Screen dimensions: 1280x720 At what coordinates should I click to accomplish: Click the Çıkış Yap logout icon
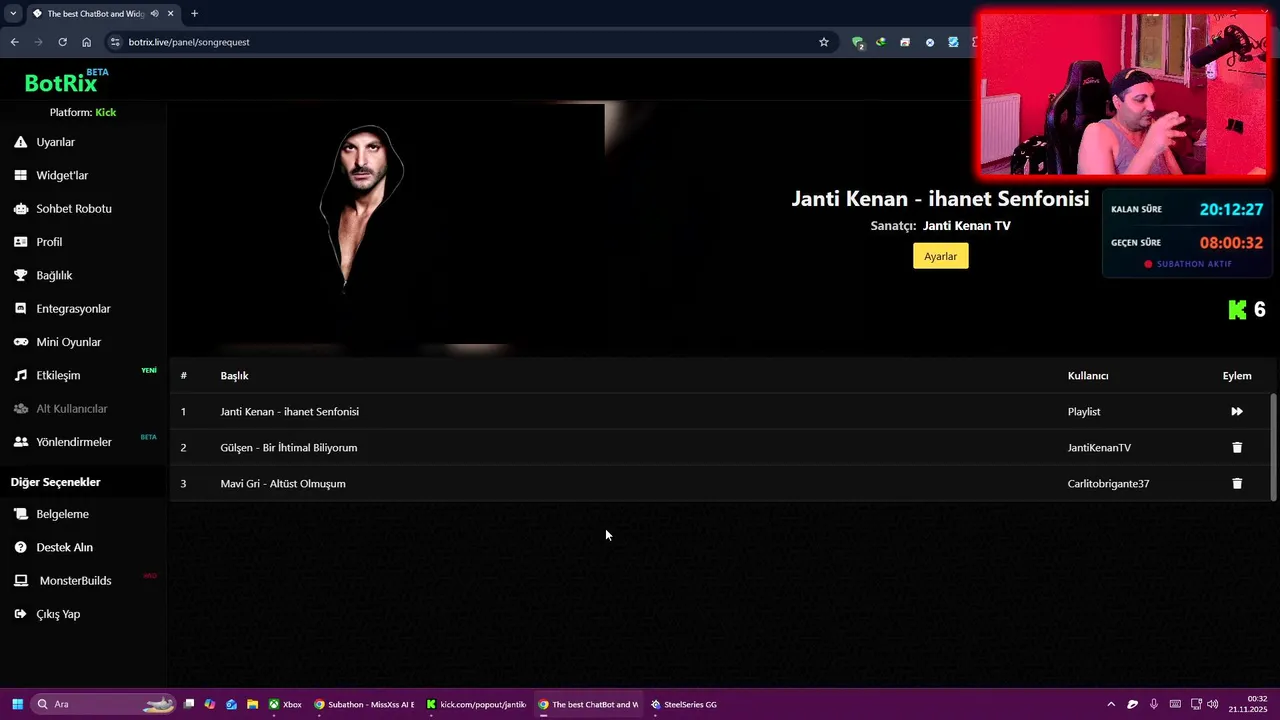(x=20, y=614)
